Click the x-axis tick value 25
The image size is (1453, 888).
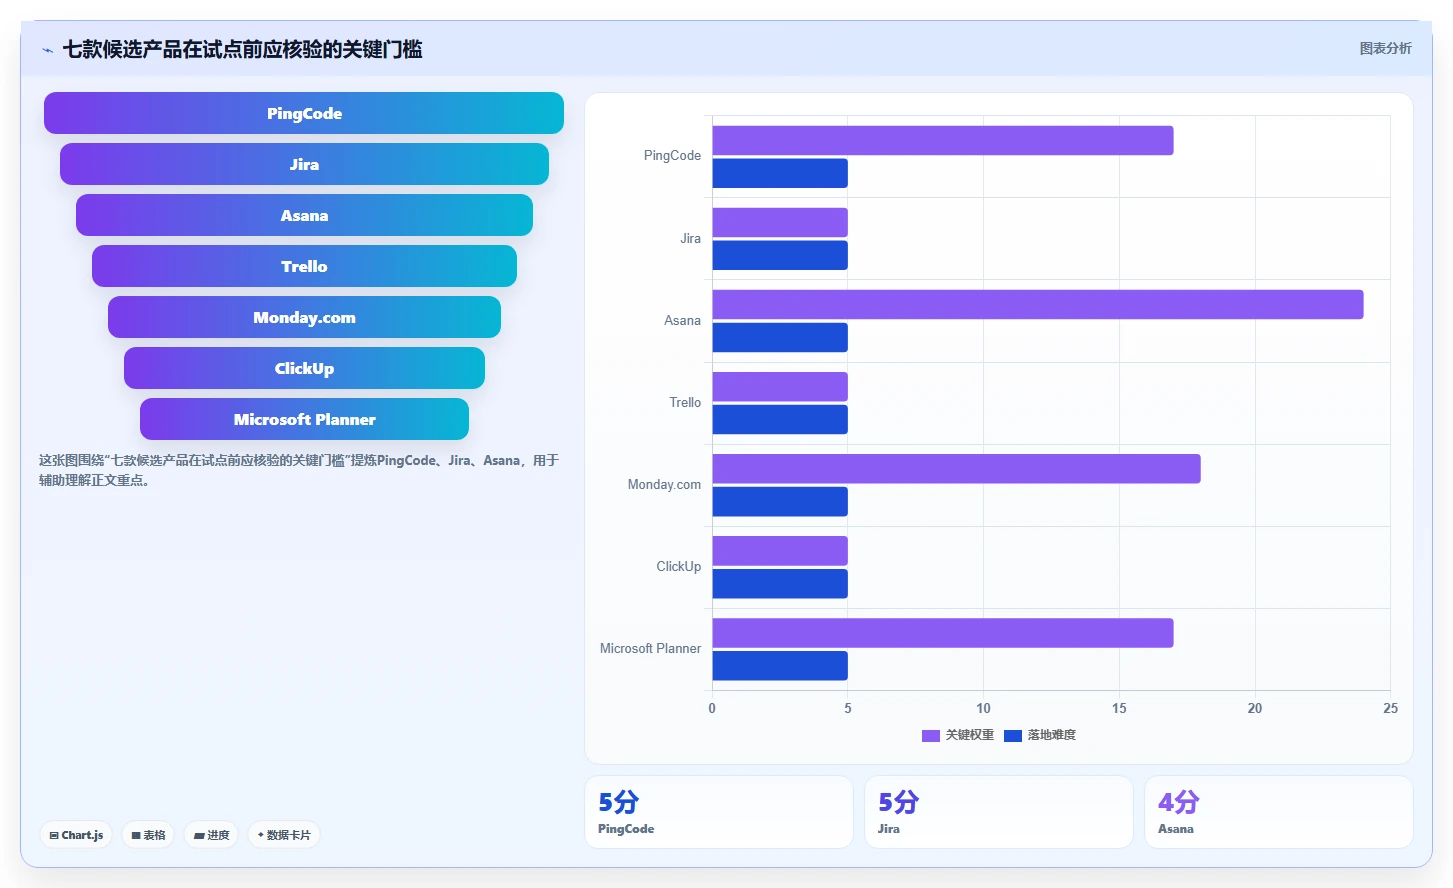1390,708
